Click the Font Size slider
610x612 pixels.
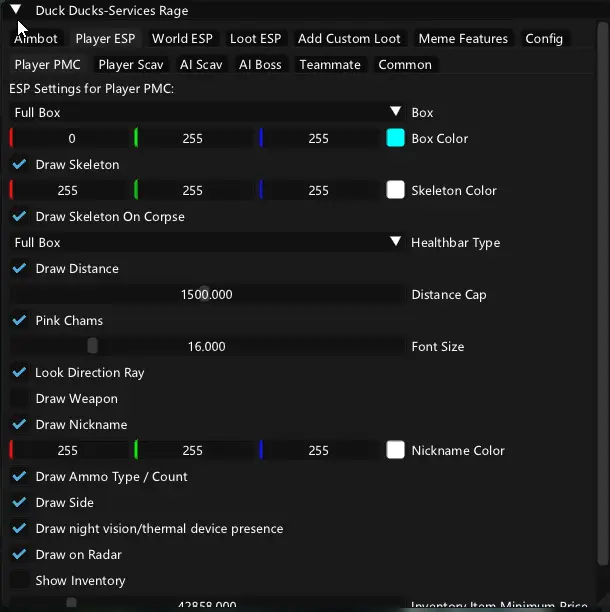coord(207,347)
